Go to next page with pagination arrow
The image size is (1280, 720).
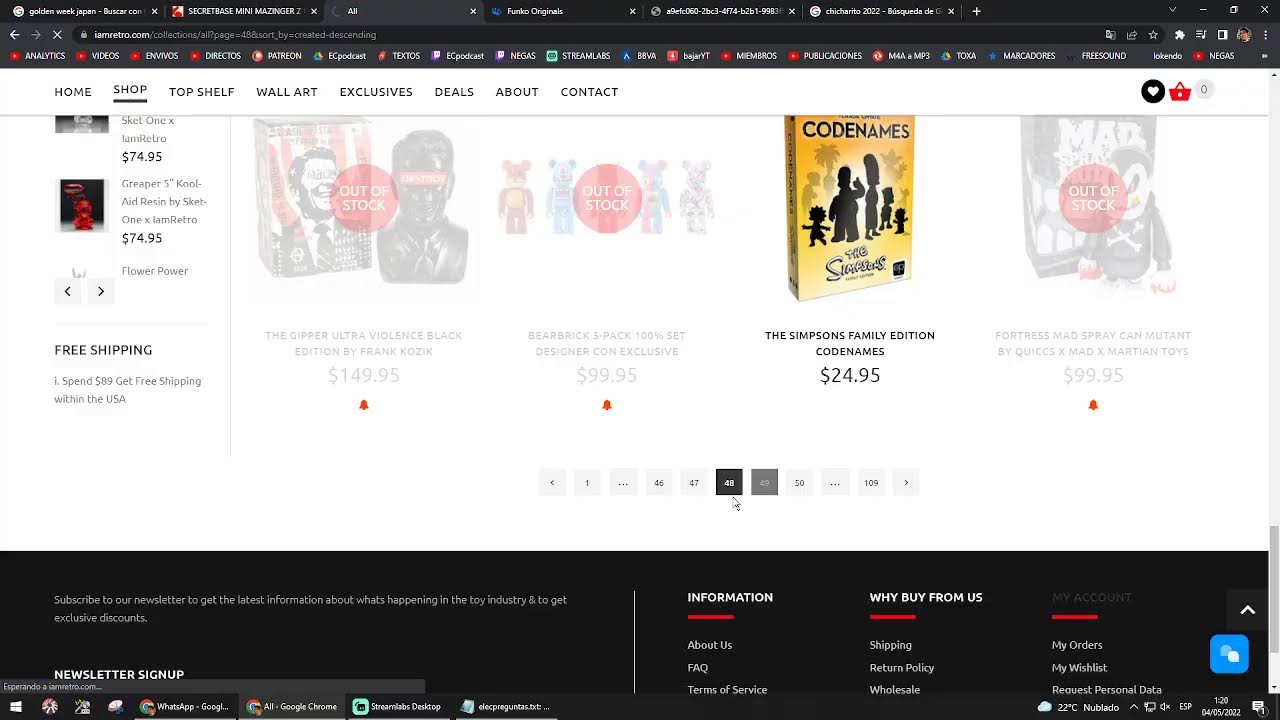click(906, 483)
